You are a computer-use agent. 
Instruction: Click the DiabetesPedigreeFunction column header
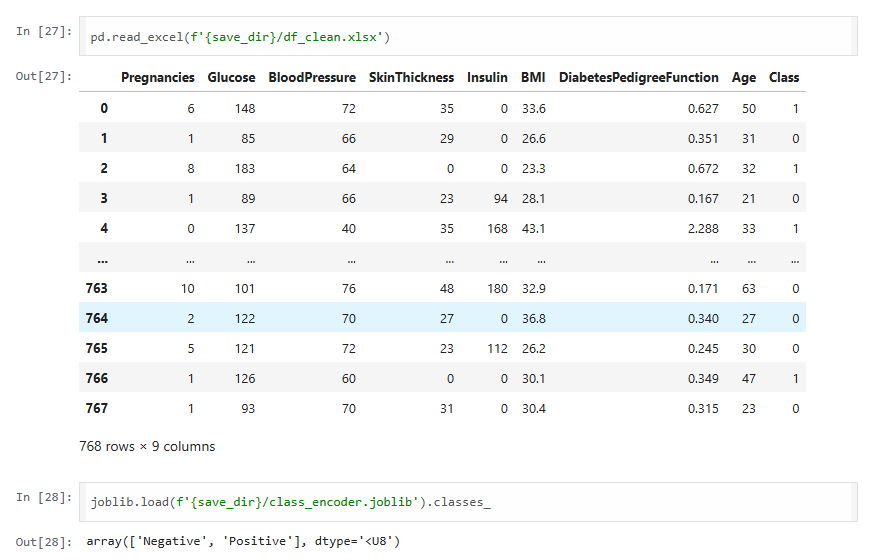[638, 77]
